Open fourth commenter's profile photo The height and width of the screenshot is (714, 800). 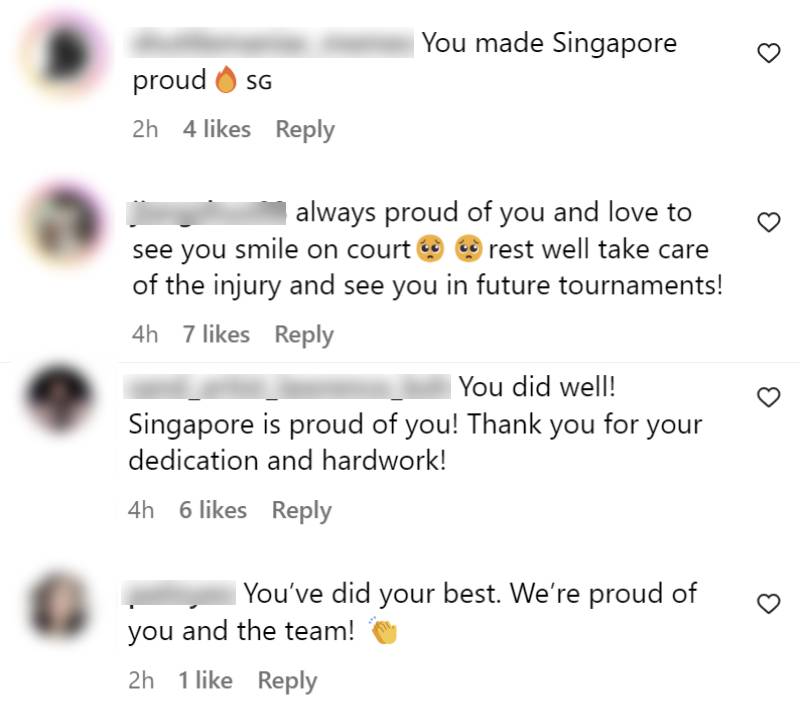point(60,605)
